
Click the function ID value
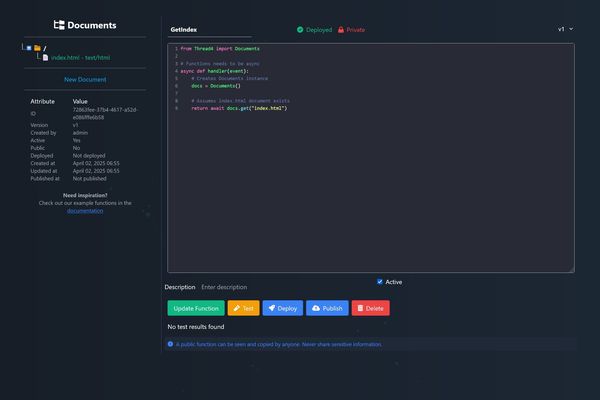[105, 113]
